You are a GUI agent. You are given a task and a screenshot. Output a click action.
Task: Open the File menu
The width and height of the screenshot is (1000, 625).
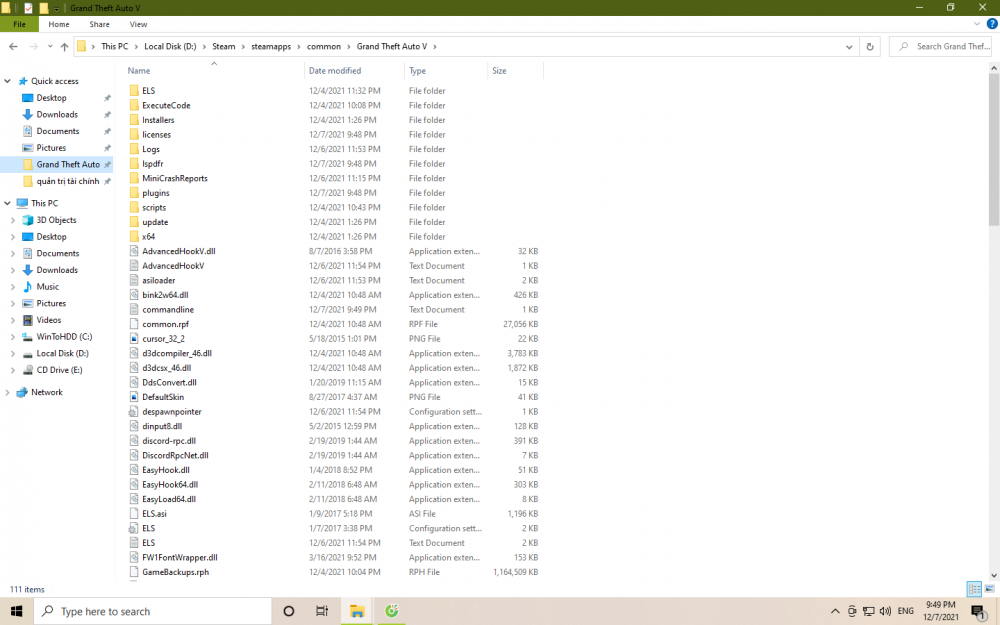point(19,24)
